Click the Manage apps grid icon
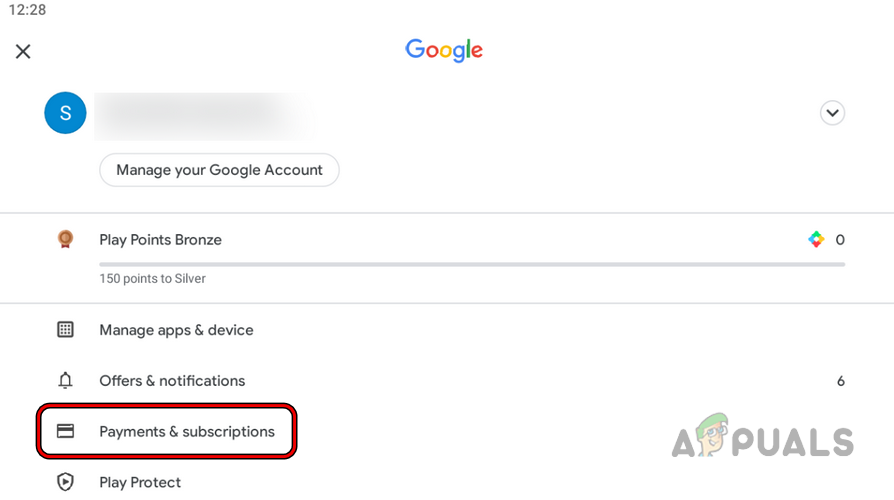Image resolution: width=894 pixels, height=500 pixels. coord(65,330)
